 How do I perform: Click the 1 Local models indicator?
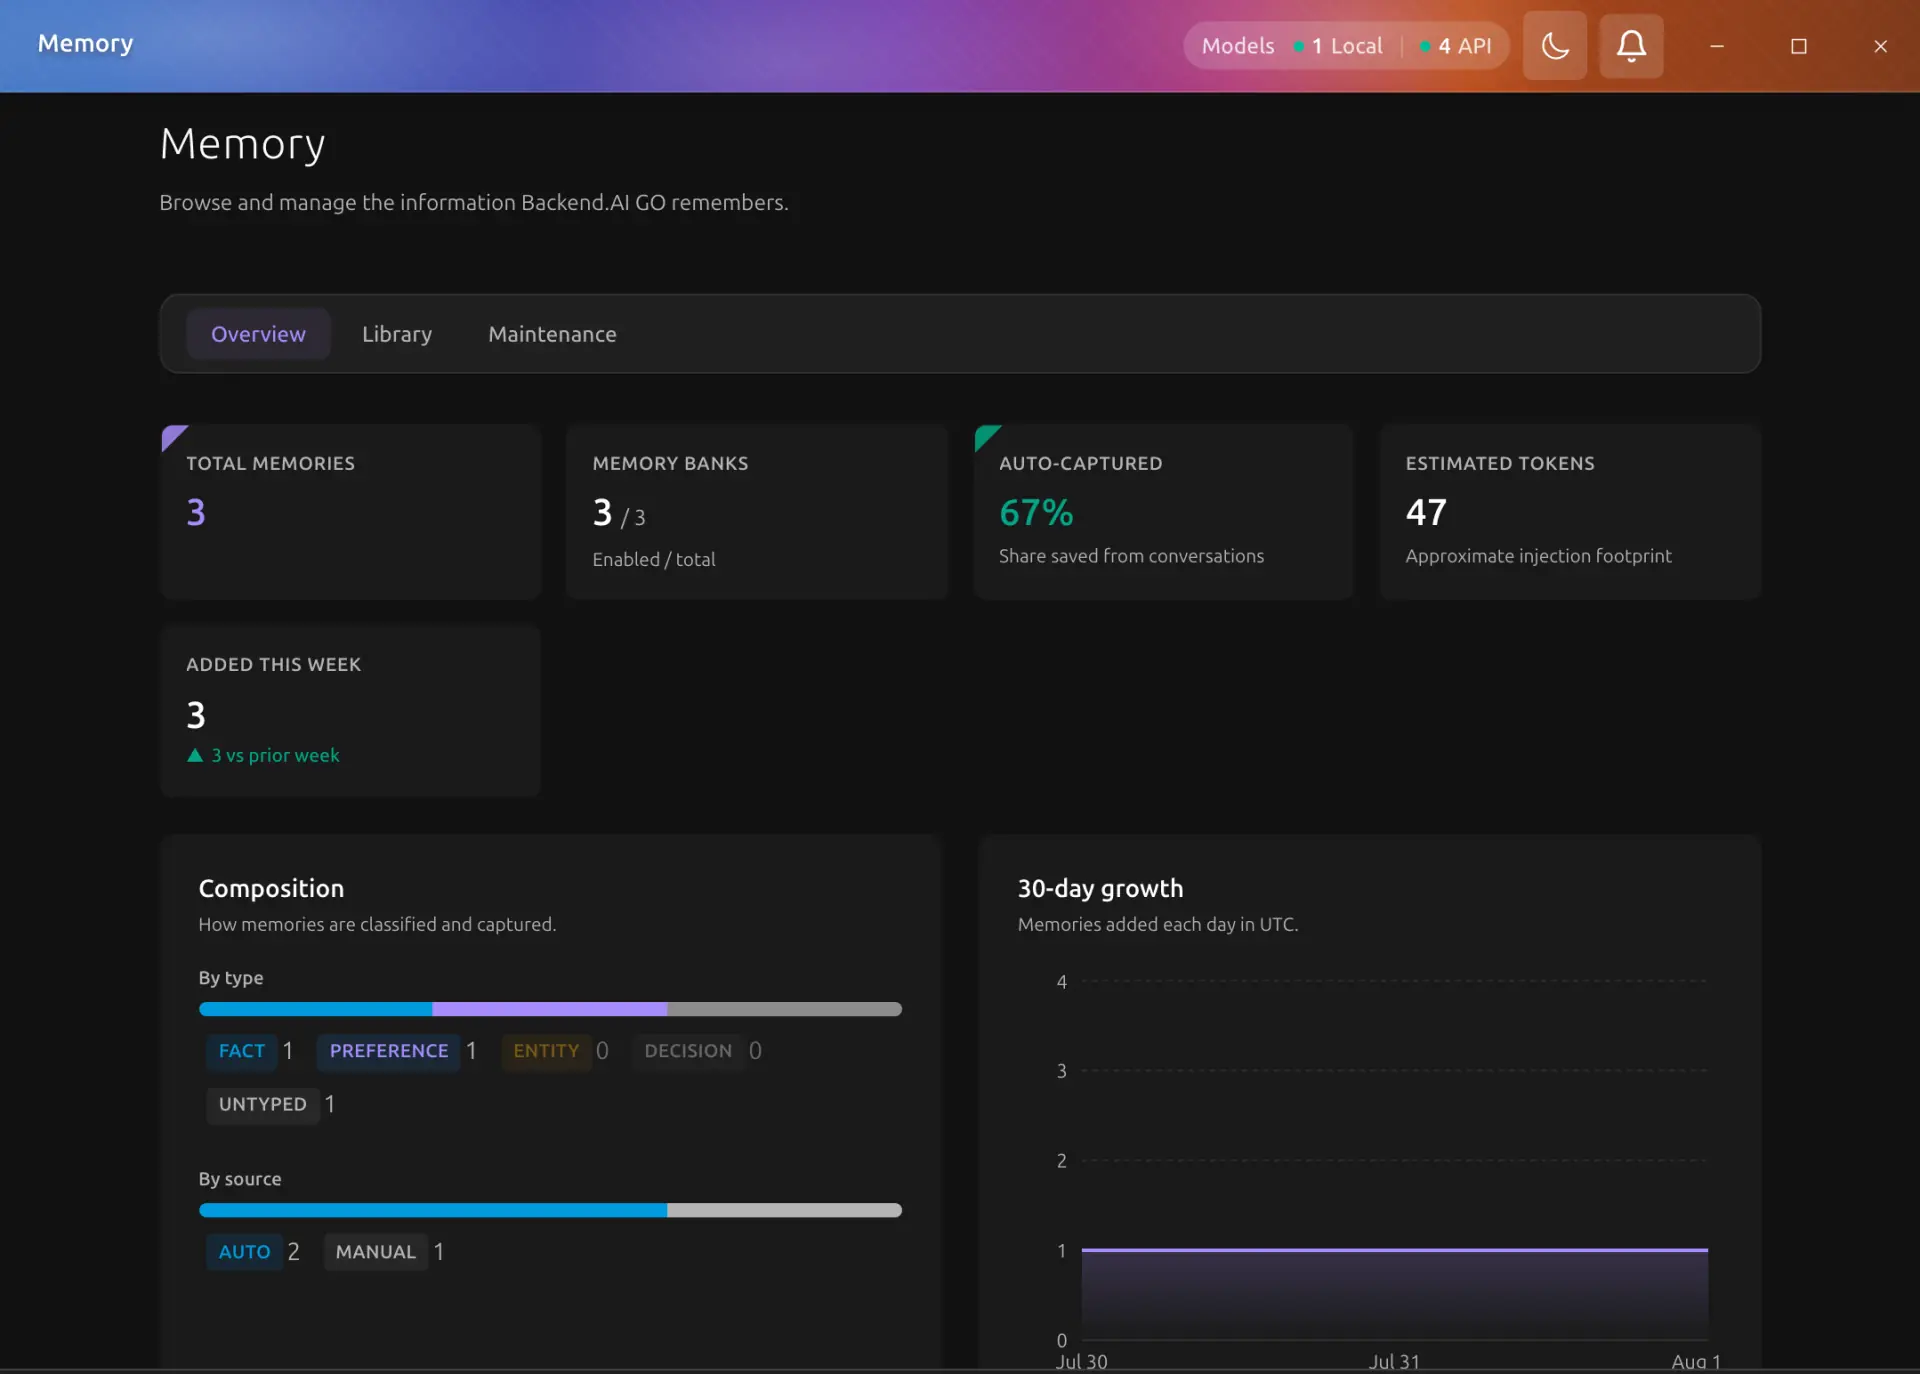click(x=1338, y=46)
